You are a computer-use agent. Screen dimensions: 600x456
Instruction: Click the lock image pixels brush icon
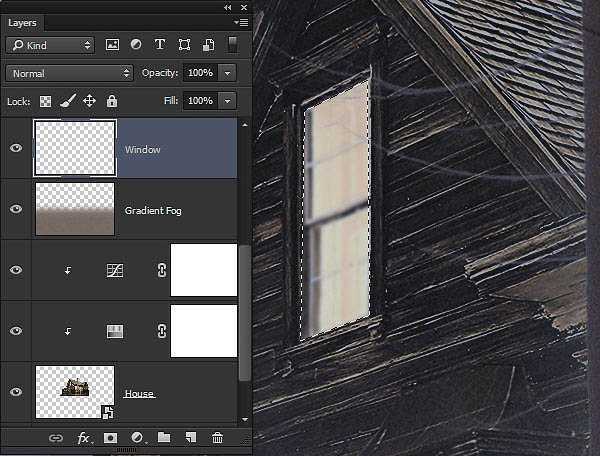click(67, 101)
